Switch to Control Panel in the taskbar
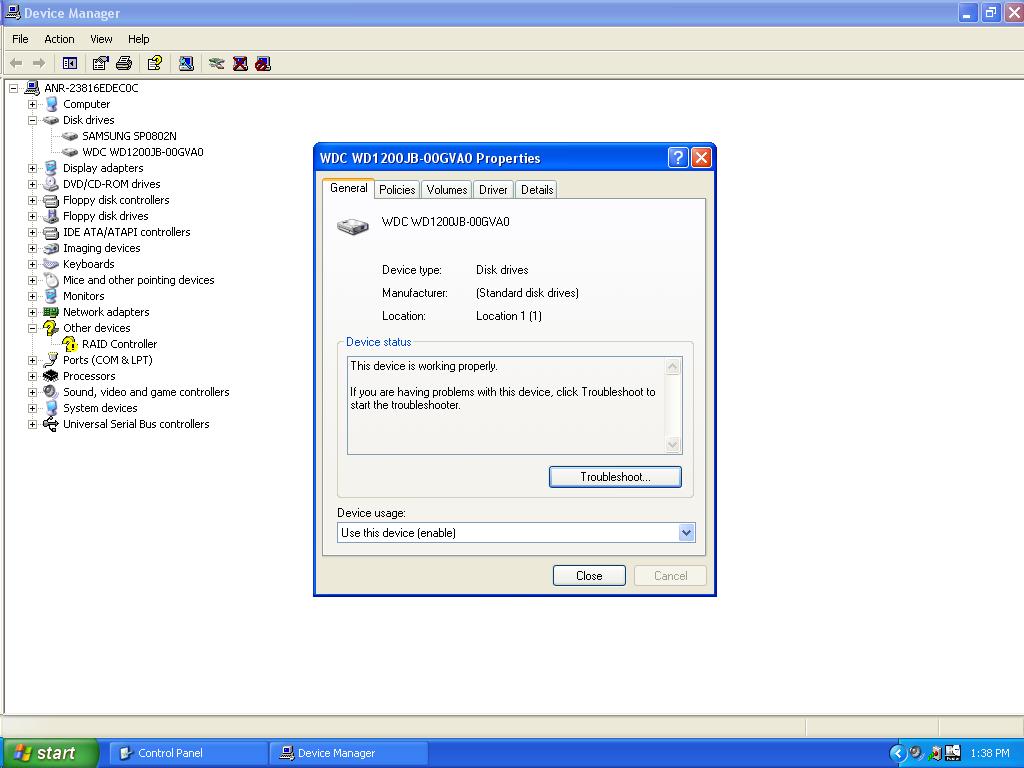The width and height of the screenshot is (1024, 768). [x=186, y=753]
